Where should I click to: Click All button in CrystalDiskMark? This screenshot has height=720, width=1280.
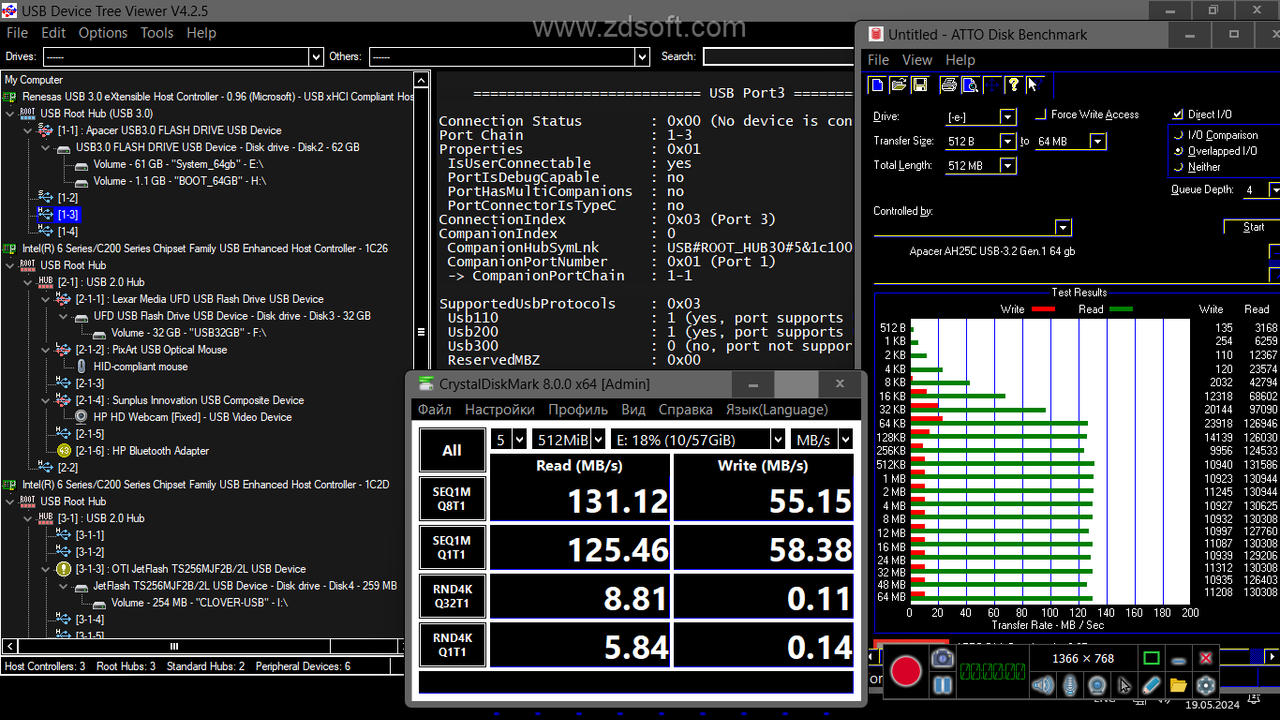tap(452, 450)
